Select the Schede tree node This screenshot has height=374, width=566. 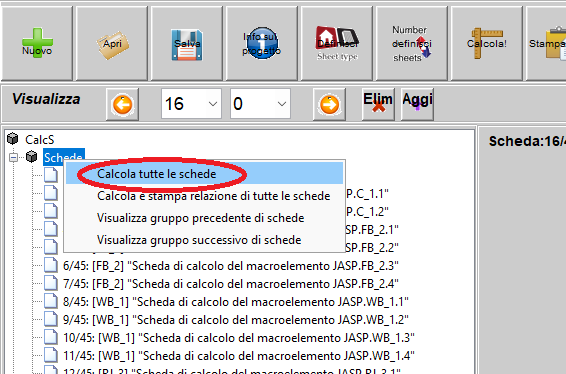pos(64,157)
